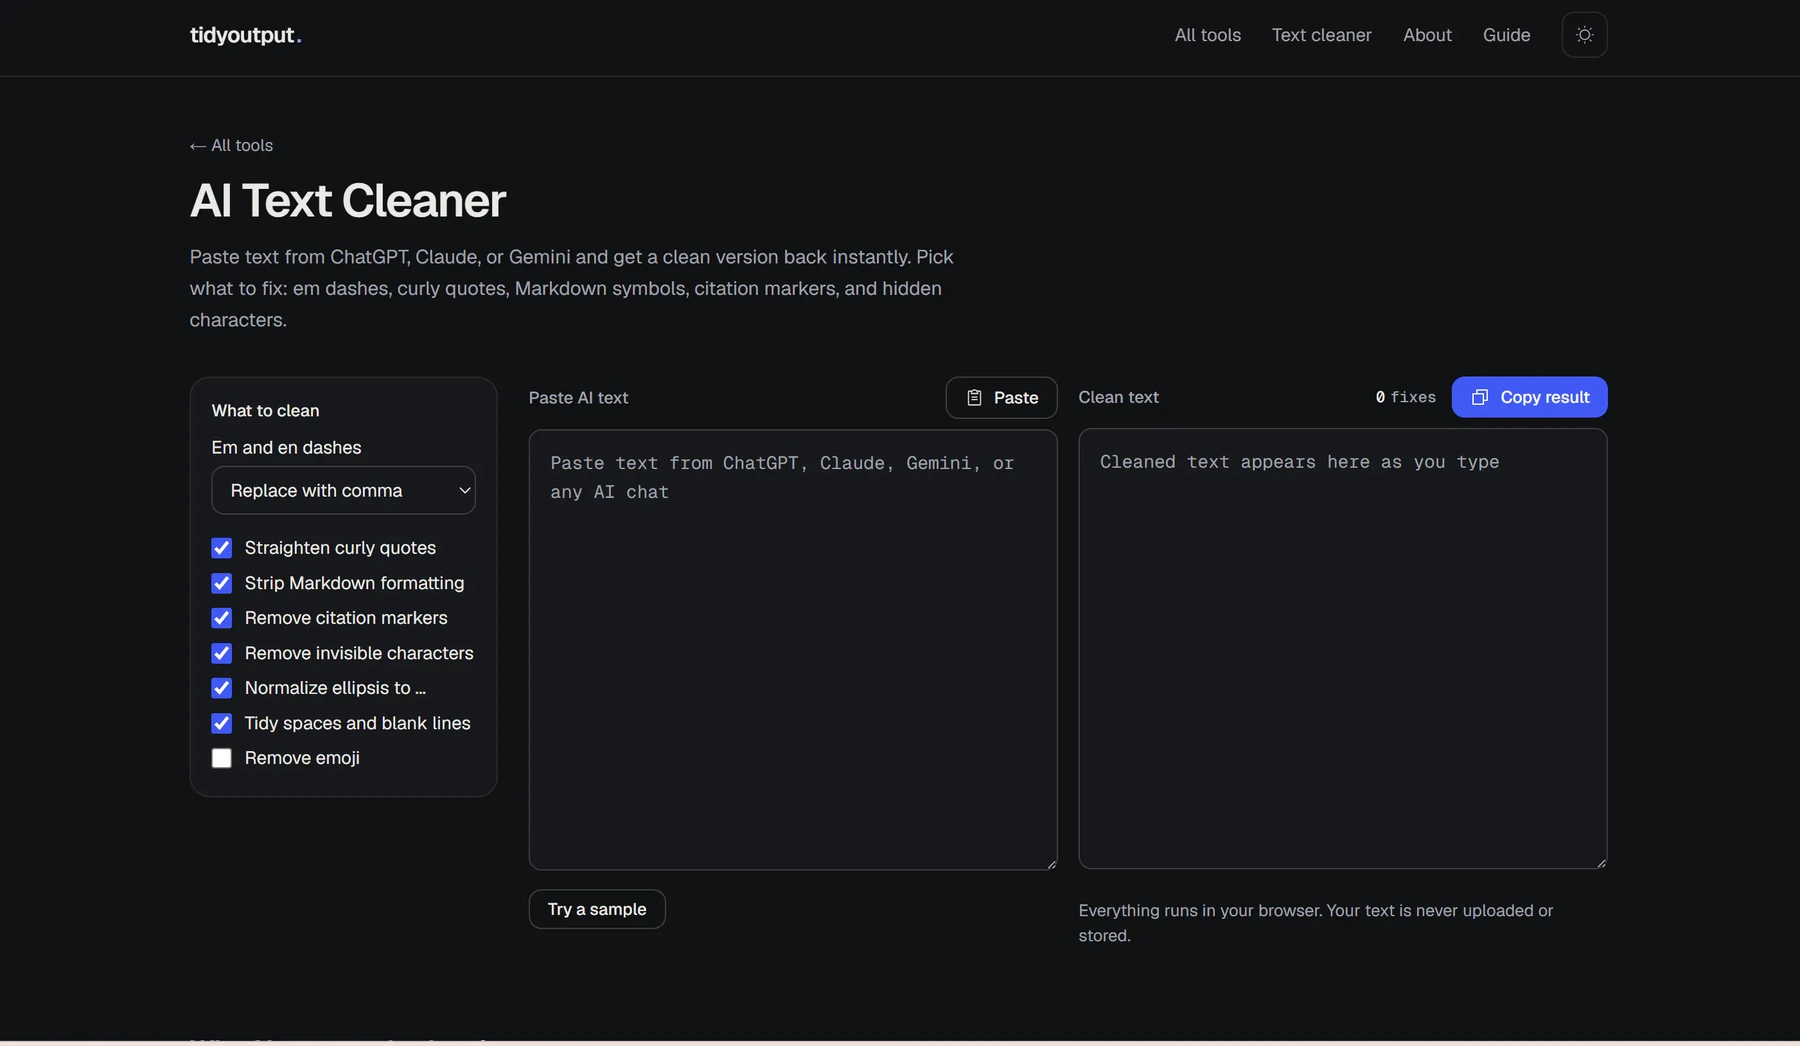Screen dimensions: 1800x1046
Task: Open the Text cleaner nav item
Action: [1321, 35]
